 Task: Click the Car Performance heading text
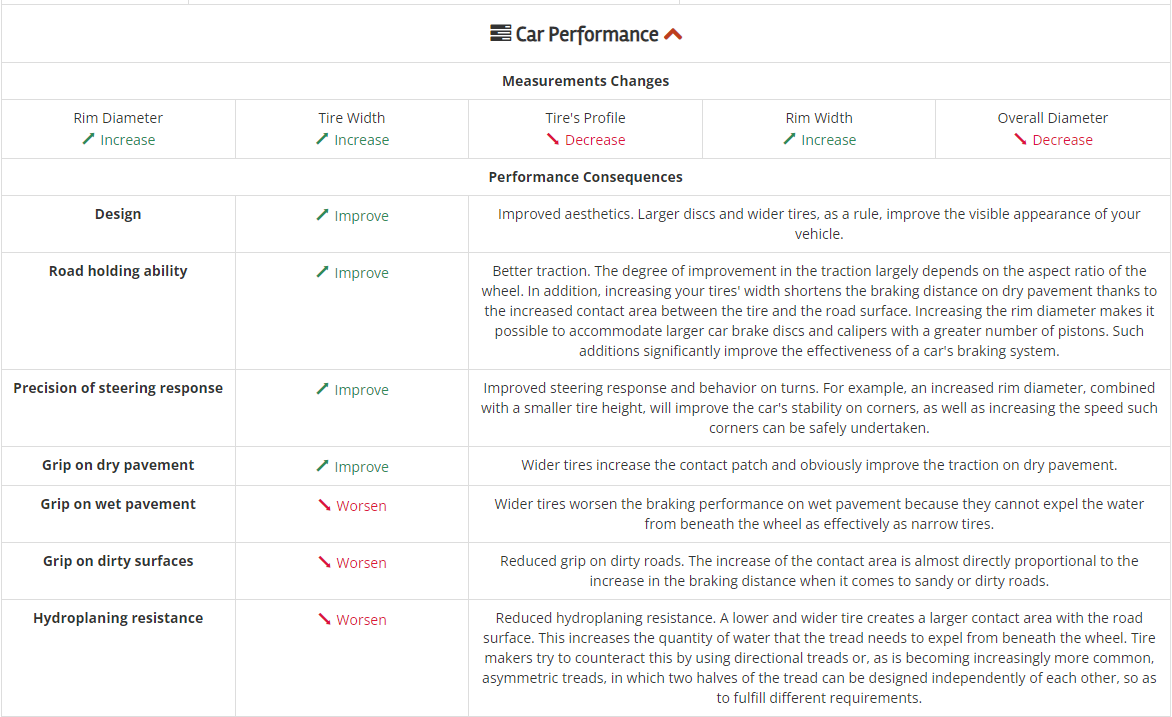(587, 34)
